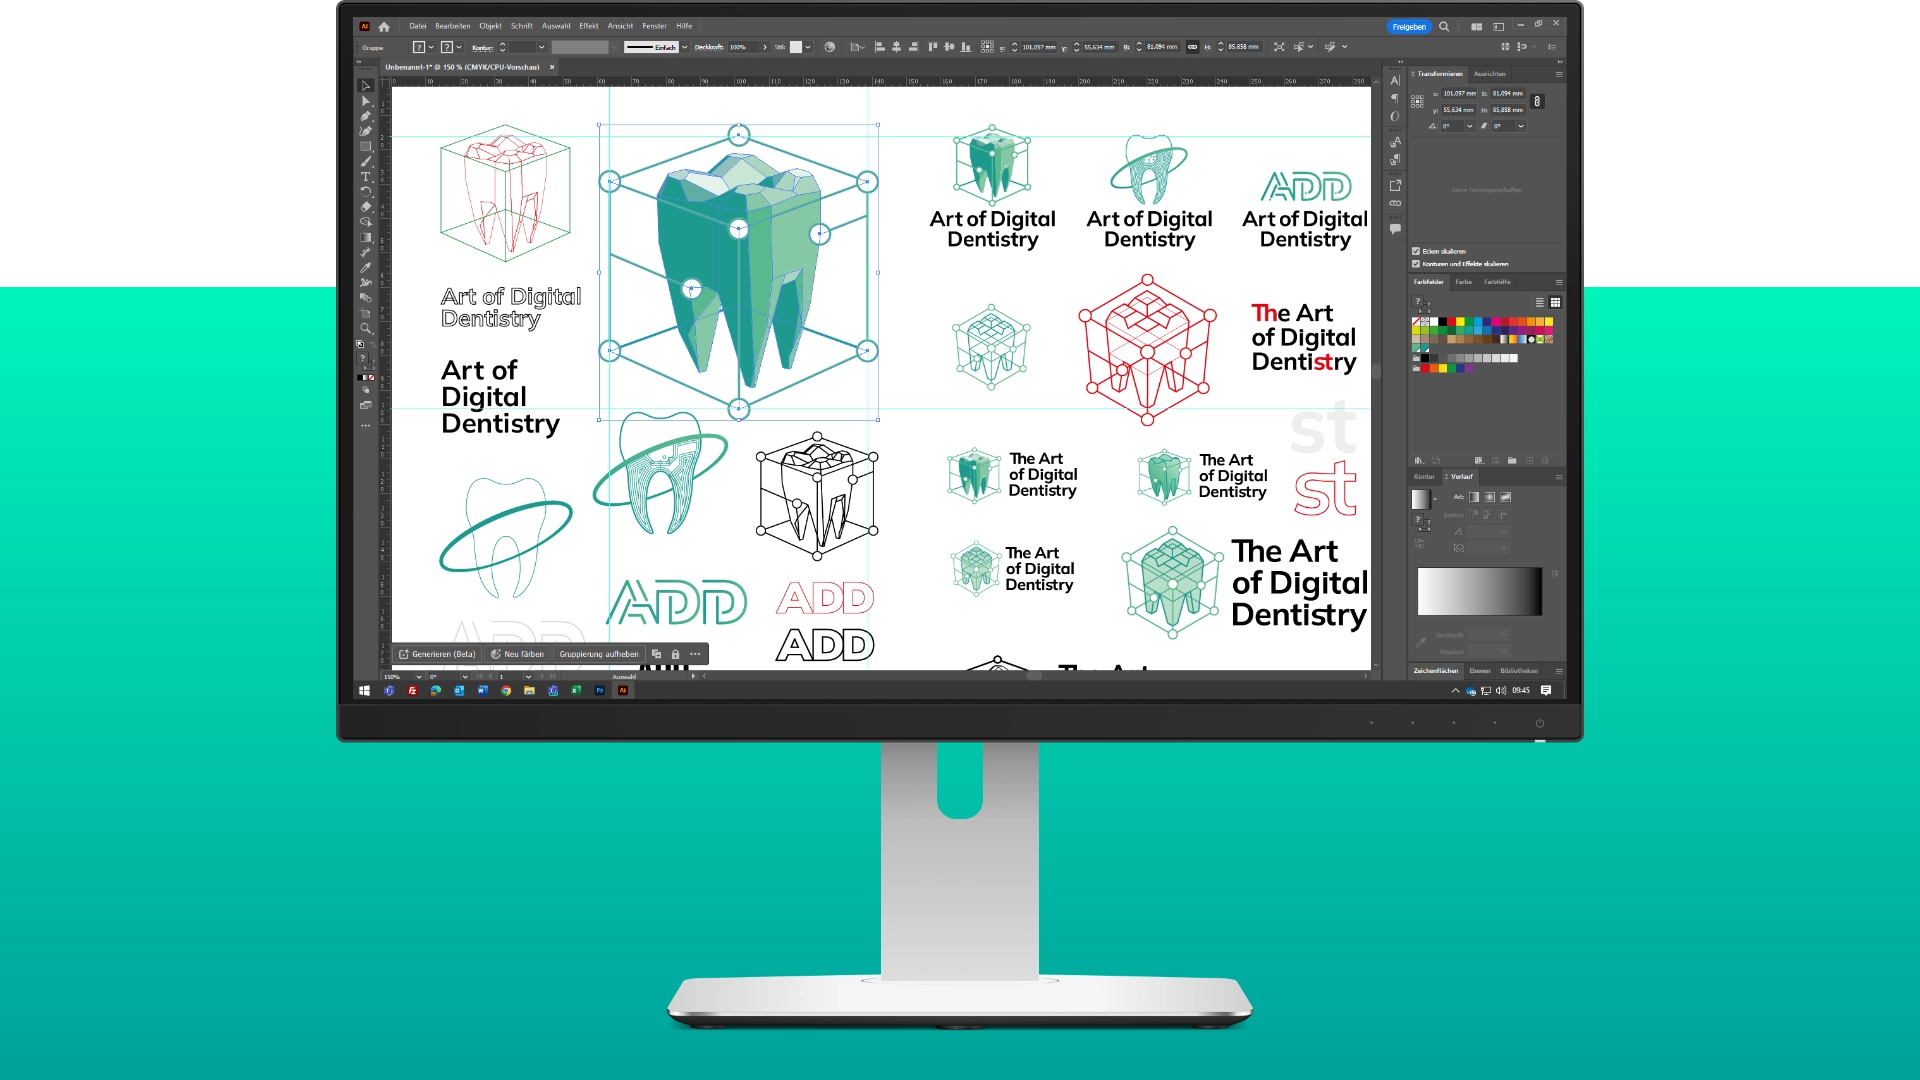Viewport: 1920px width, 1080px height.
Task: Select radial gradient type icon
Action: point(1490,497)
